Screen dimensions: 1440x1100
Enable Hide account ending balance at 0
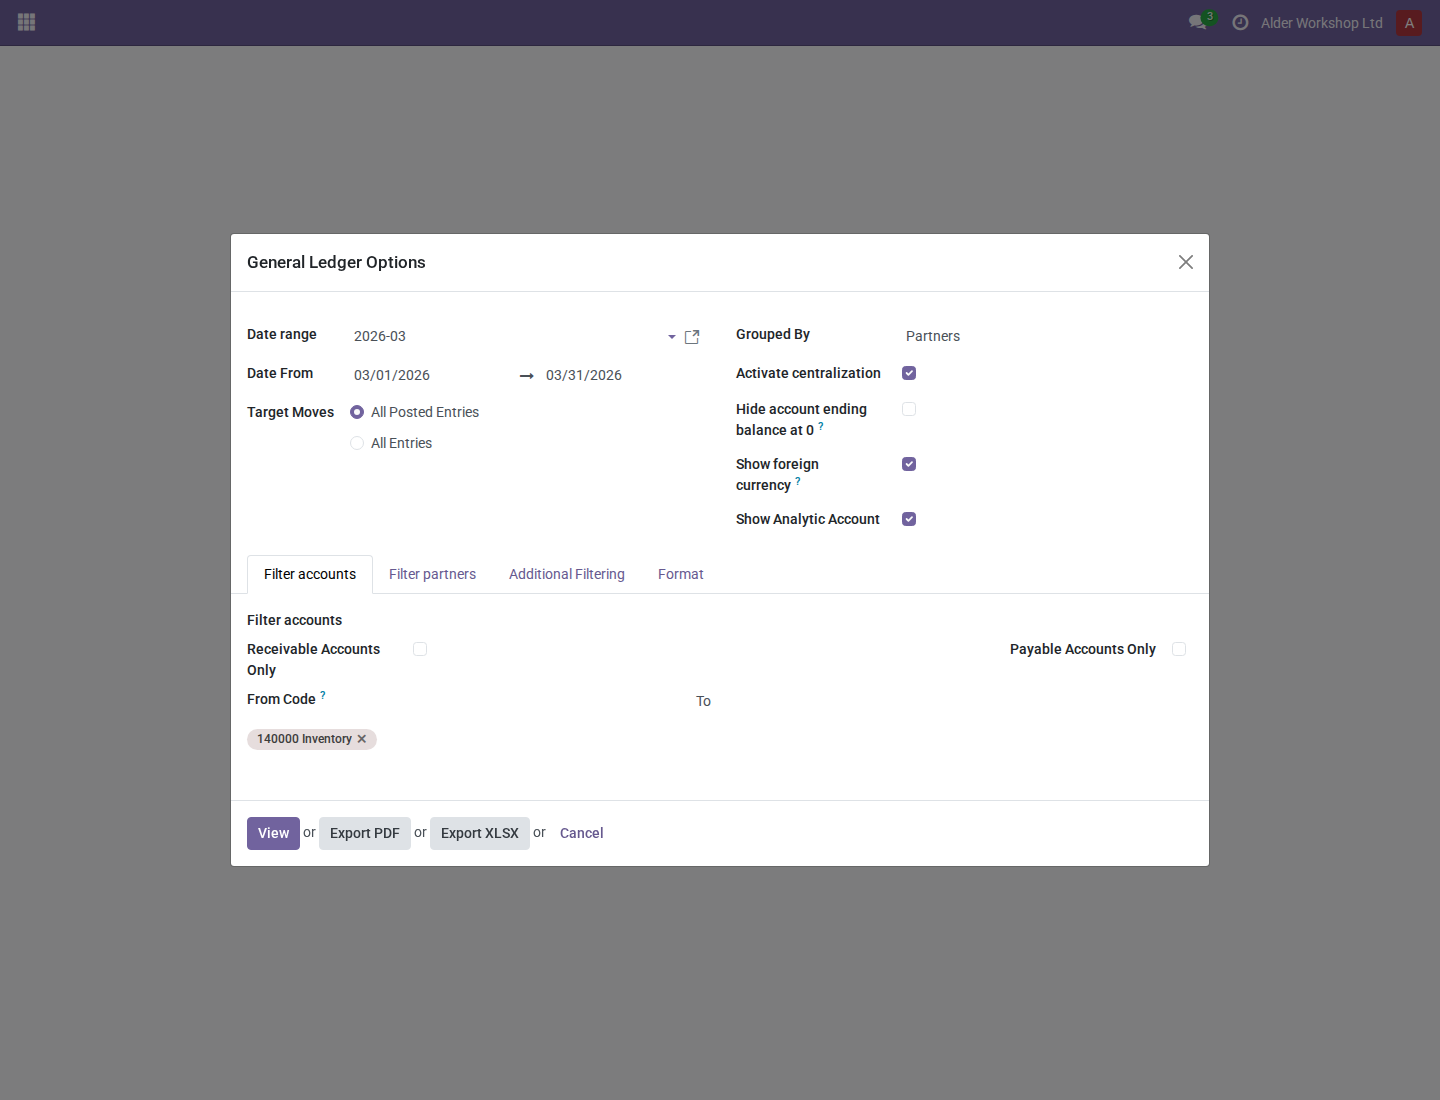(909, 409)
